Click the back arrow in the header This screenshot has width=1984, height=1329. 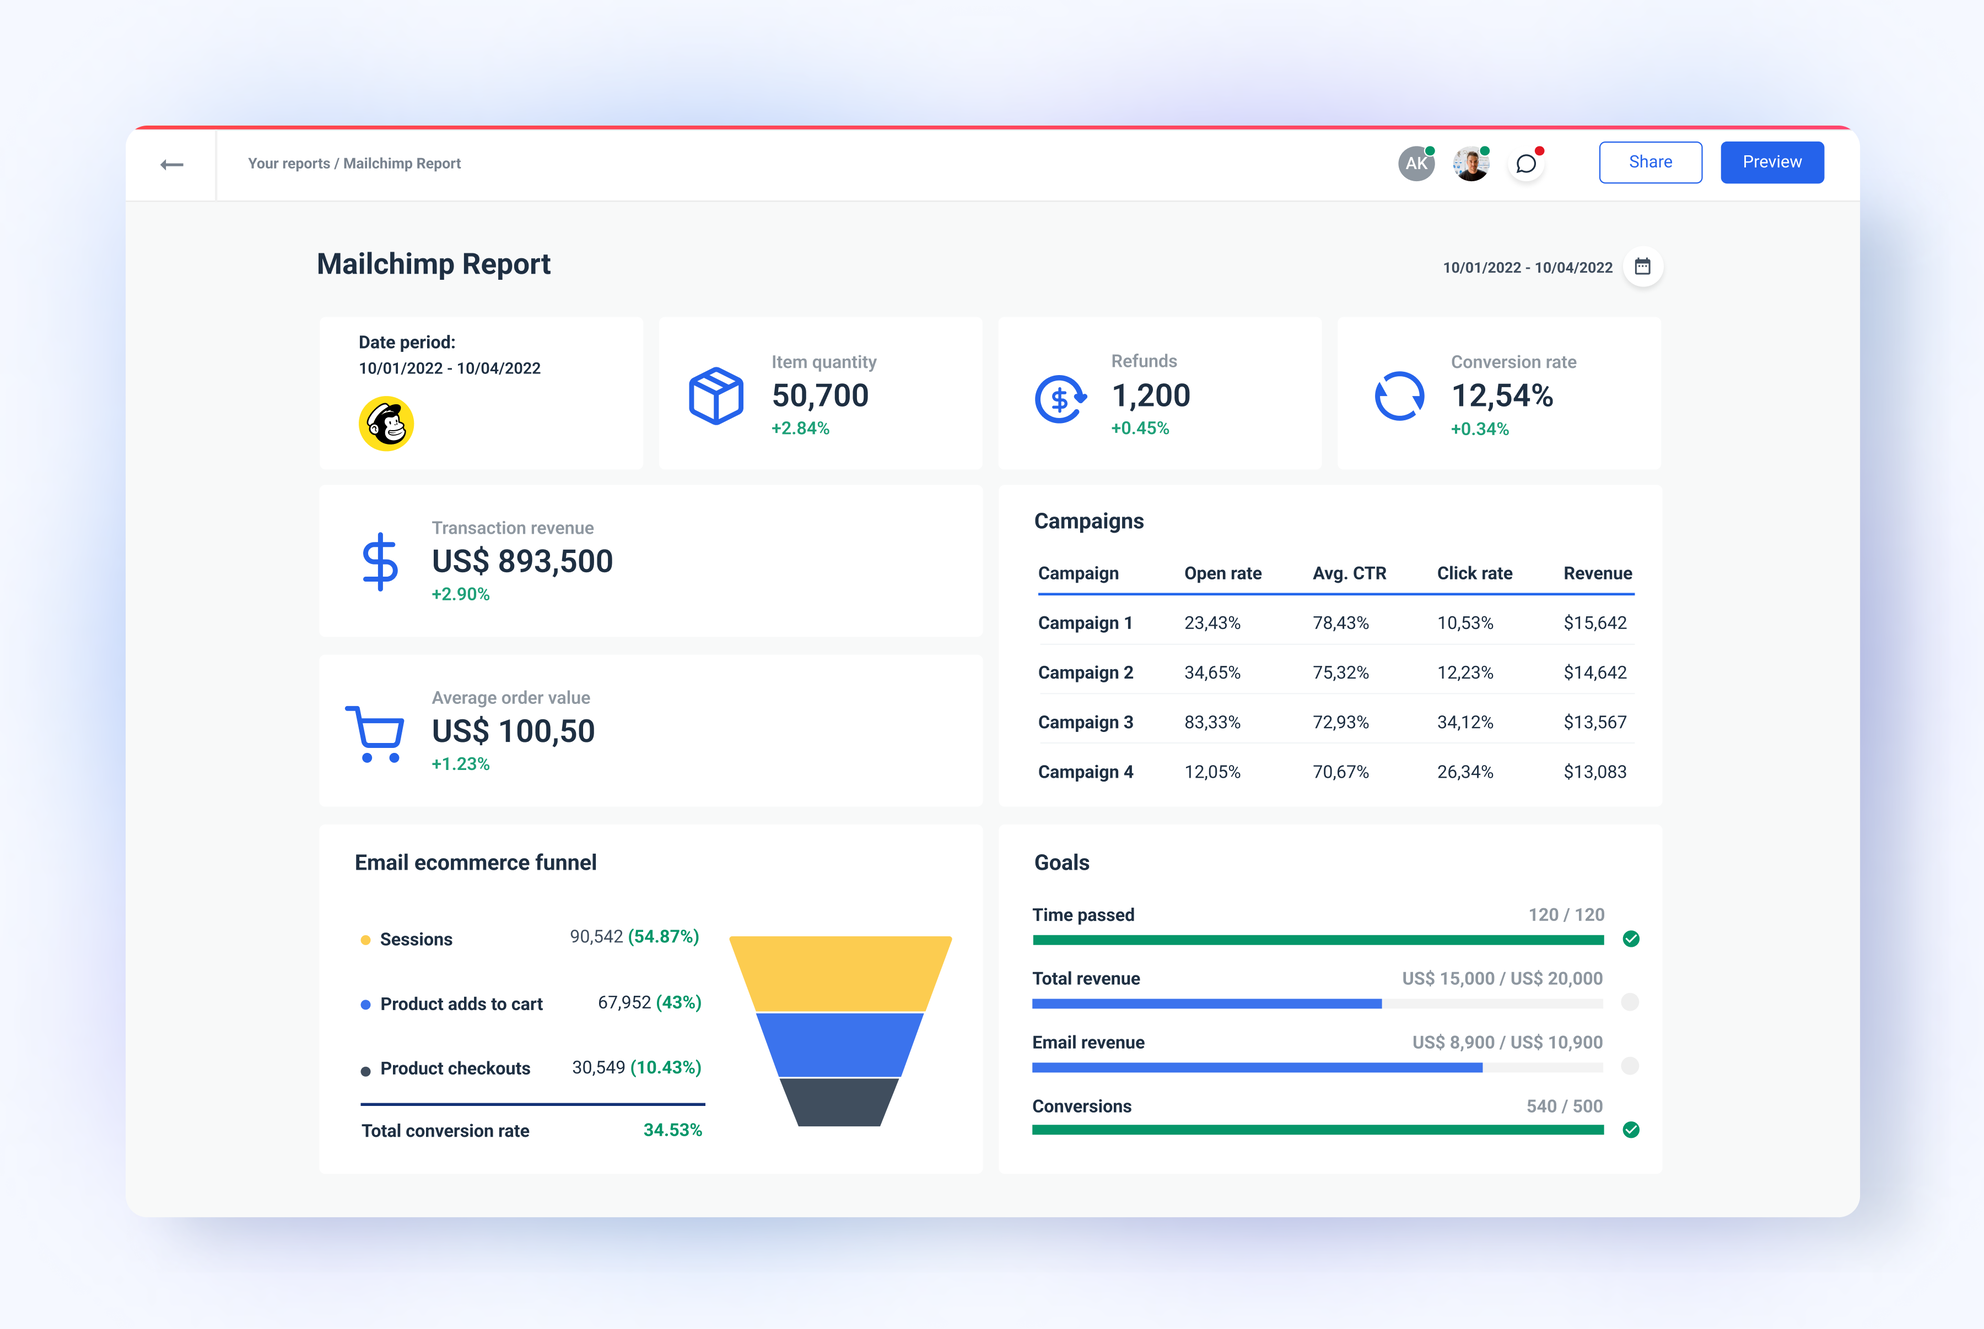[171, 164]
